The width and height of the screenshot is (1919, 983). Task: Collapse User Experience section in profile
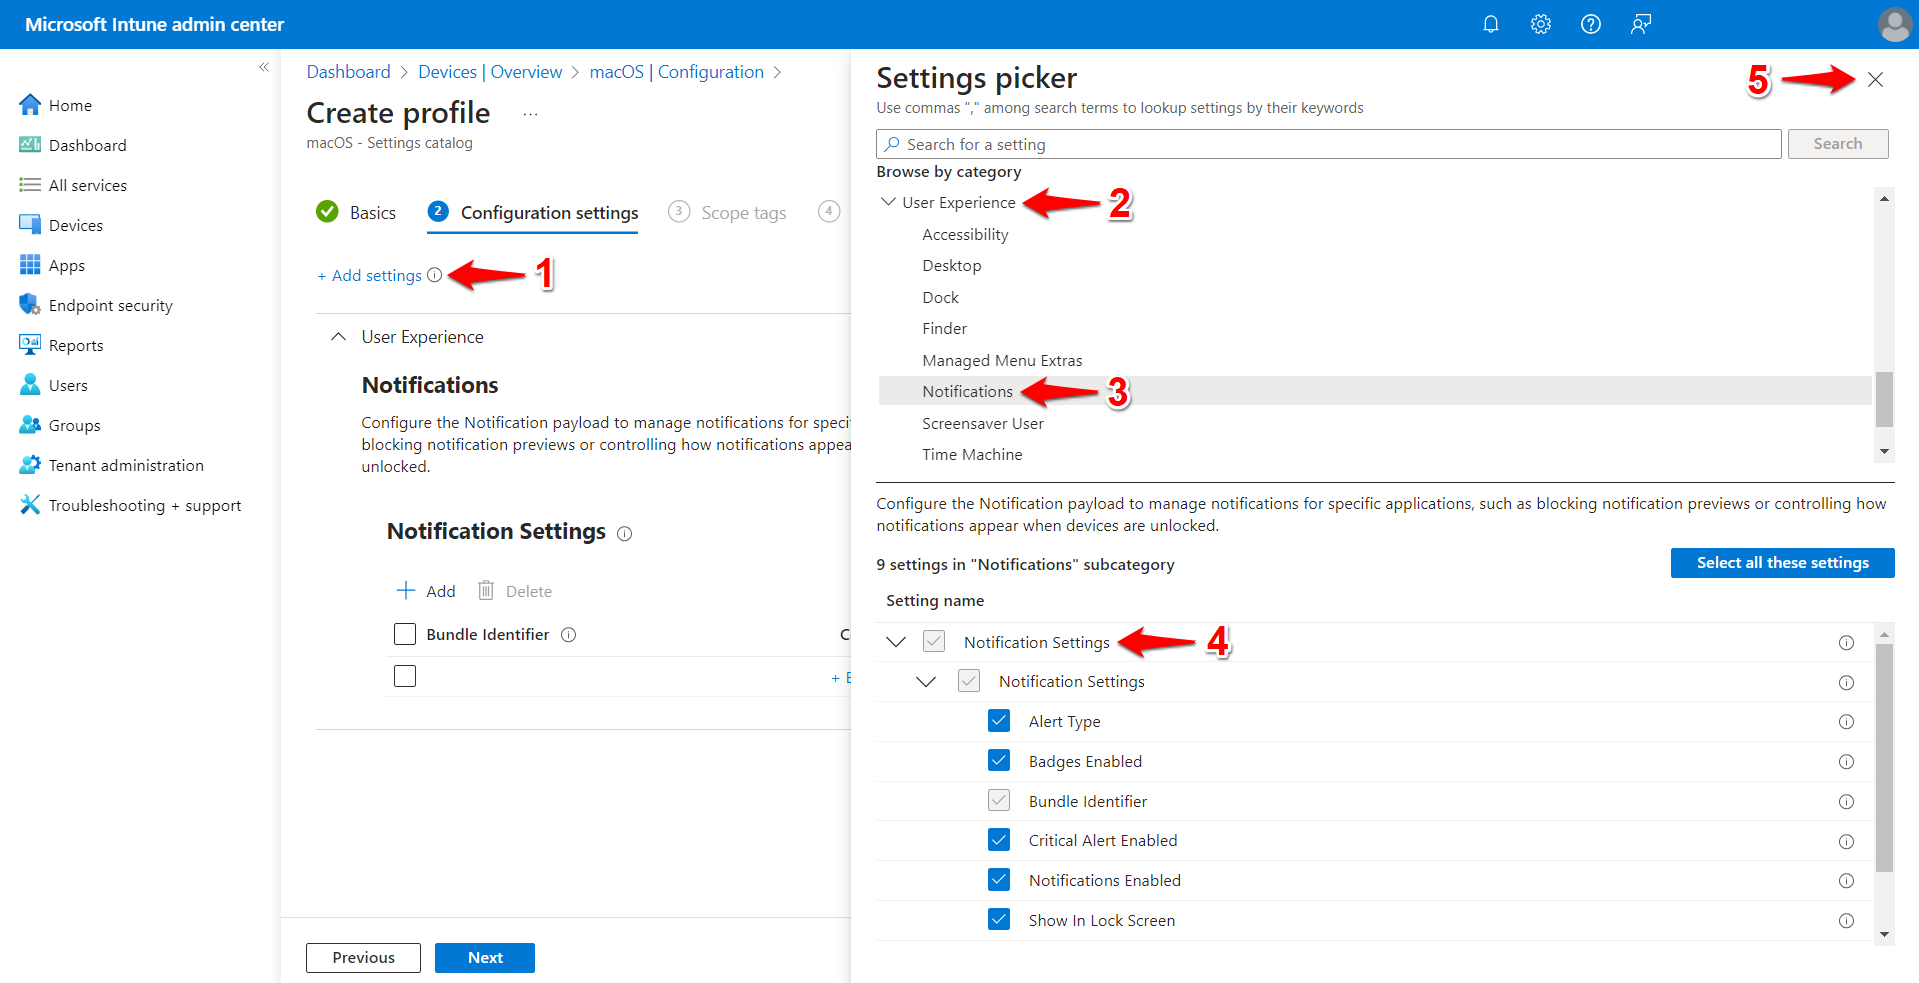[338, 337]
